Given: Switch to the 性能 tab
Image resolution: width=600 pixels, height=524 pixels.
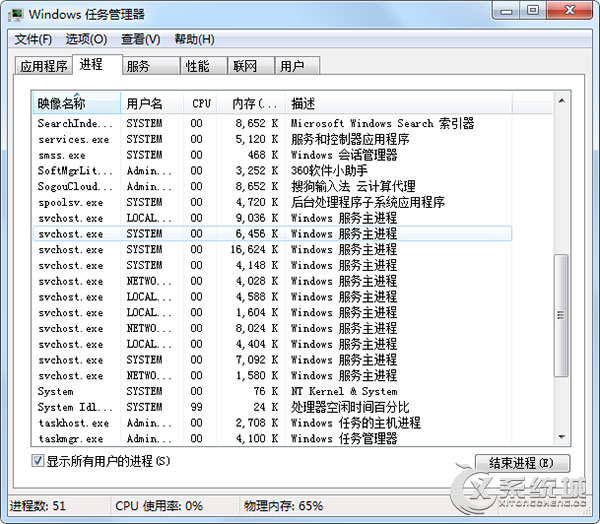Looking at the screenshot, I should (x=204, y=66).
